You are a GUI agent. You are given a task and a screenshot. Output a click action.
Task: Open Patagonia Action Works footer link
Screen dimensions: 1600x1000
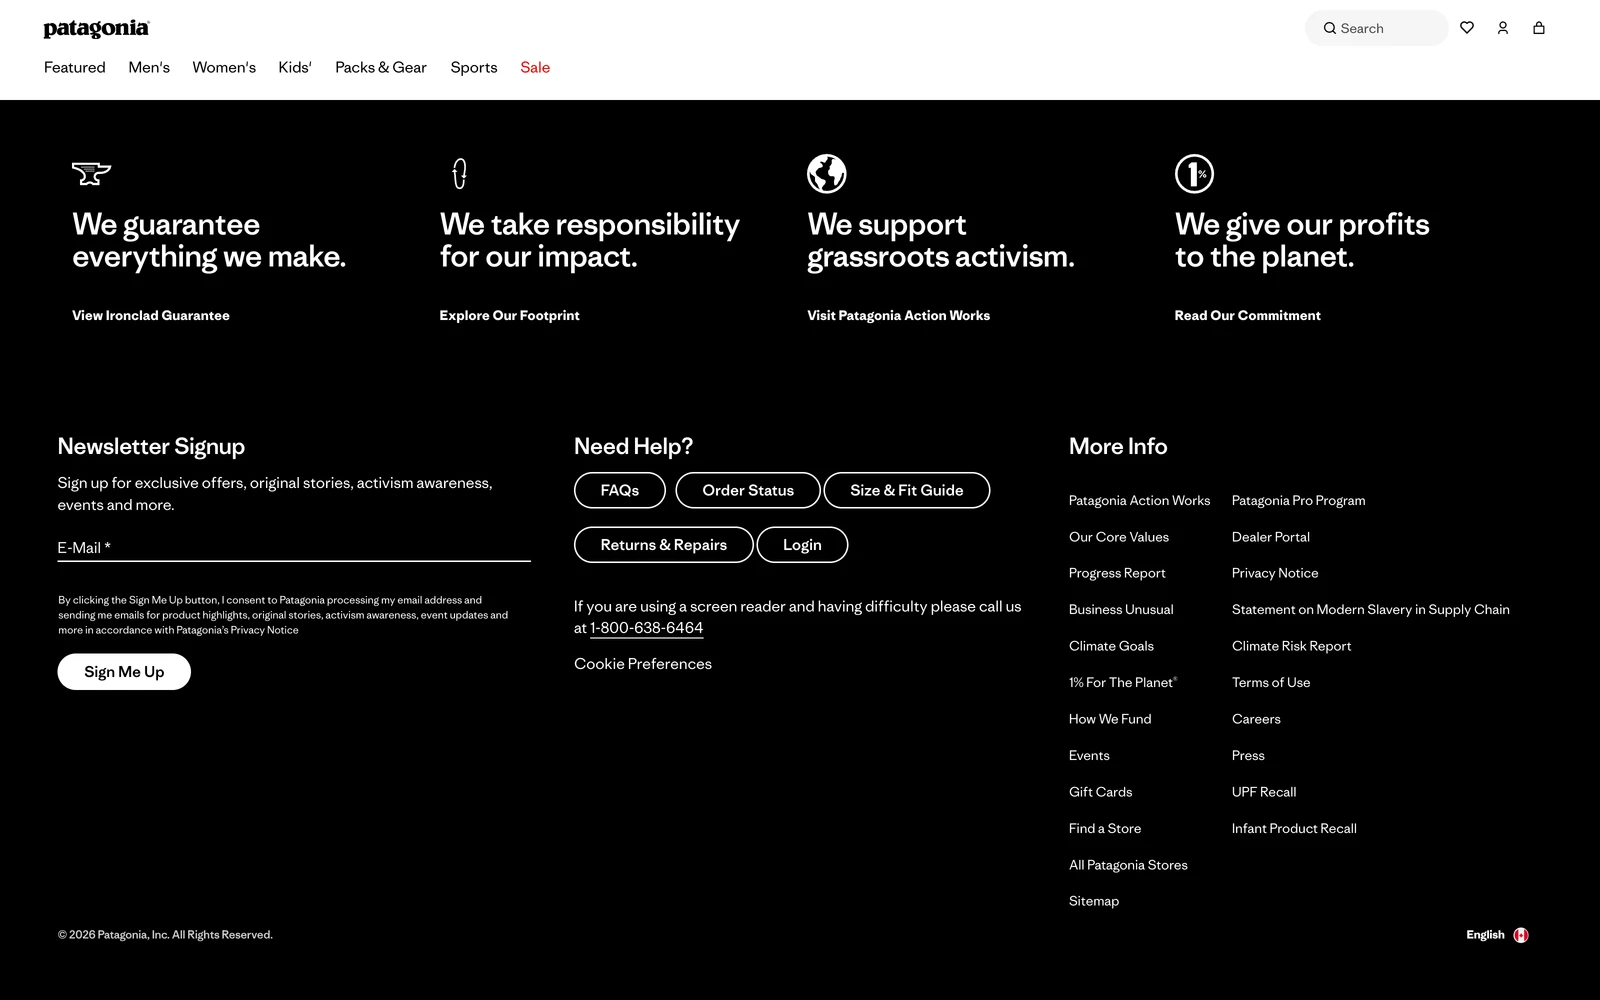(1139, 500)
